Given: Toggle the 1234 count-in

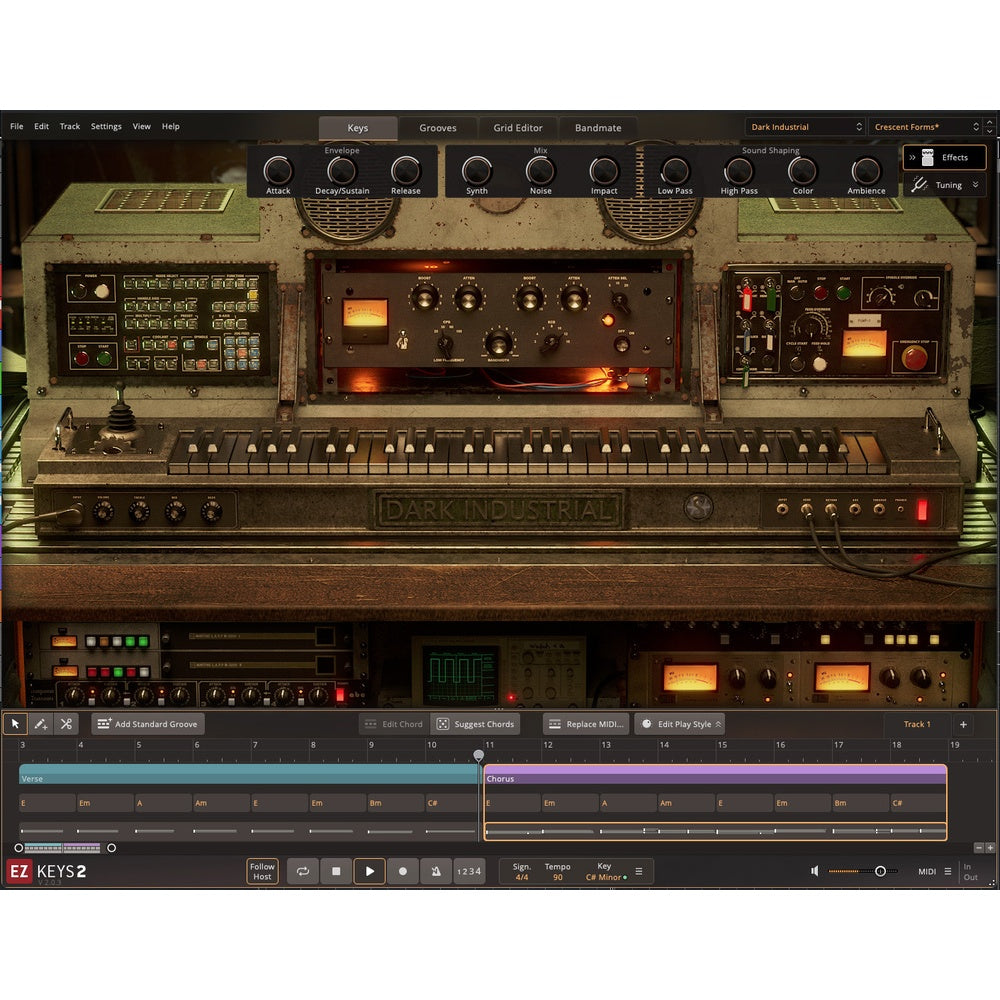Looking at the screenshot, I should tap(468, 871).
